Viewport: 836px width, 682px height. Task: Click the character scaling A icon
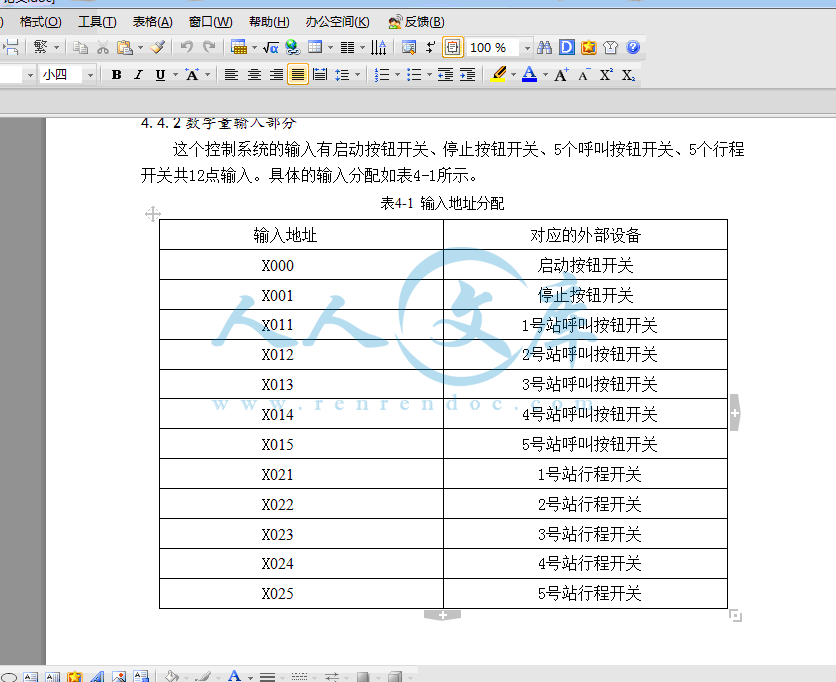point(192,75)
